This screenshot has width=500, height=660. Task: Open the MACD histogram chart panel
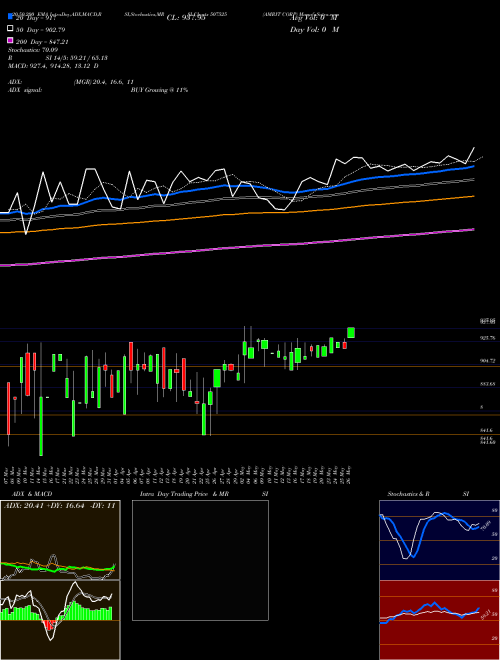(60, 620)
